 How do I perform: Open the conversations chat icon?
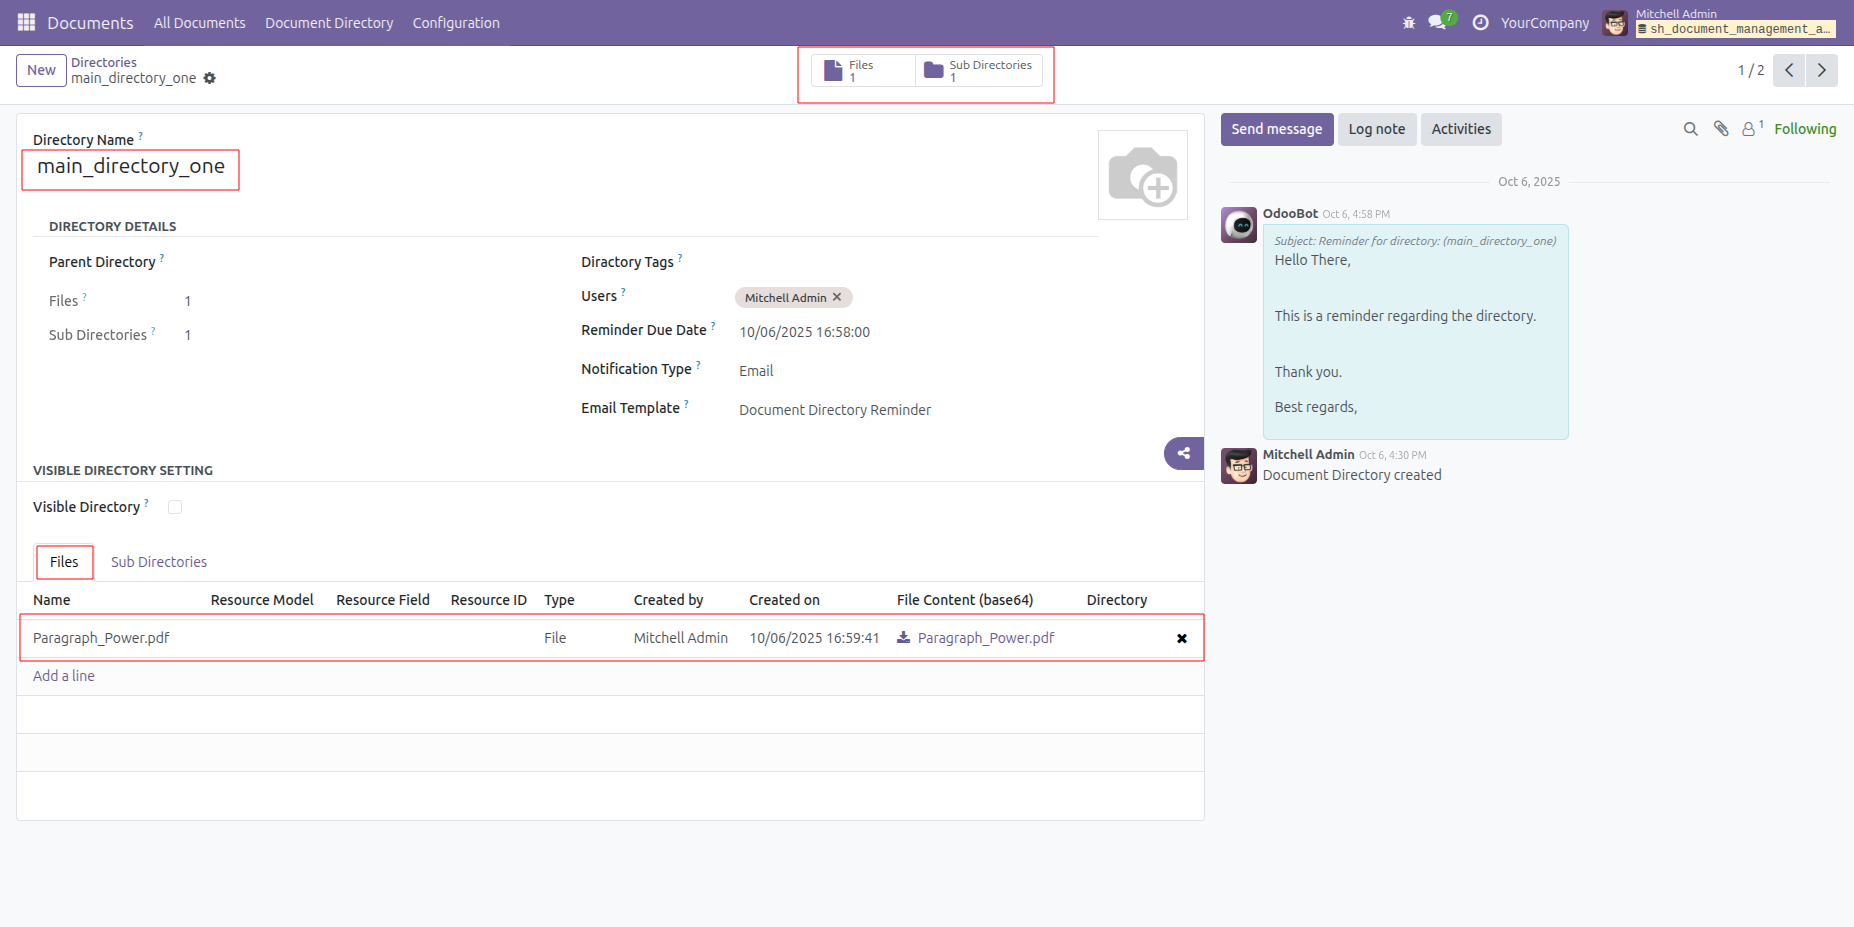point(1438,22)
